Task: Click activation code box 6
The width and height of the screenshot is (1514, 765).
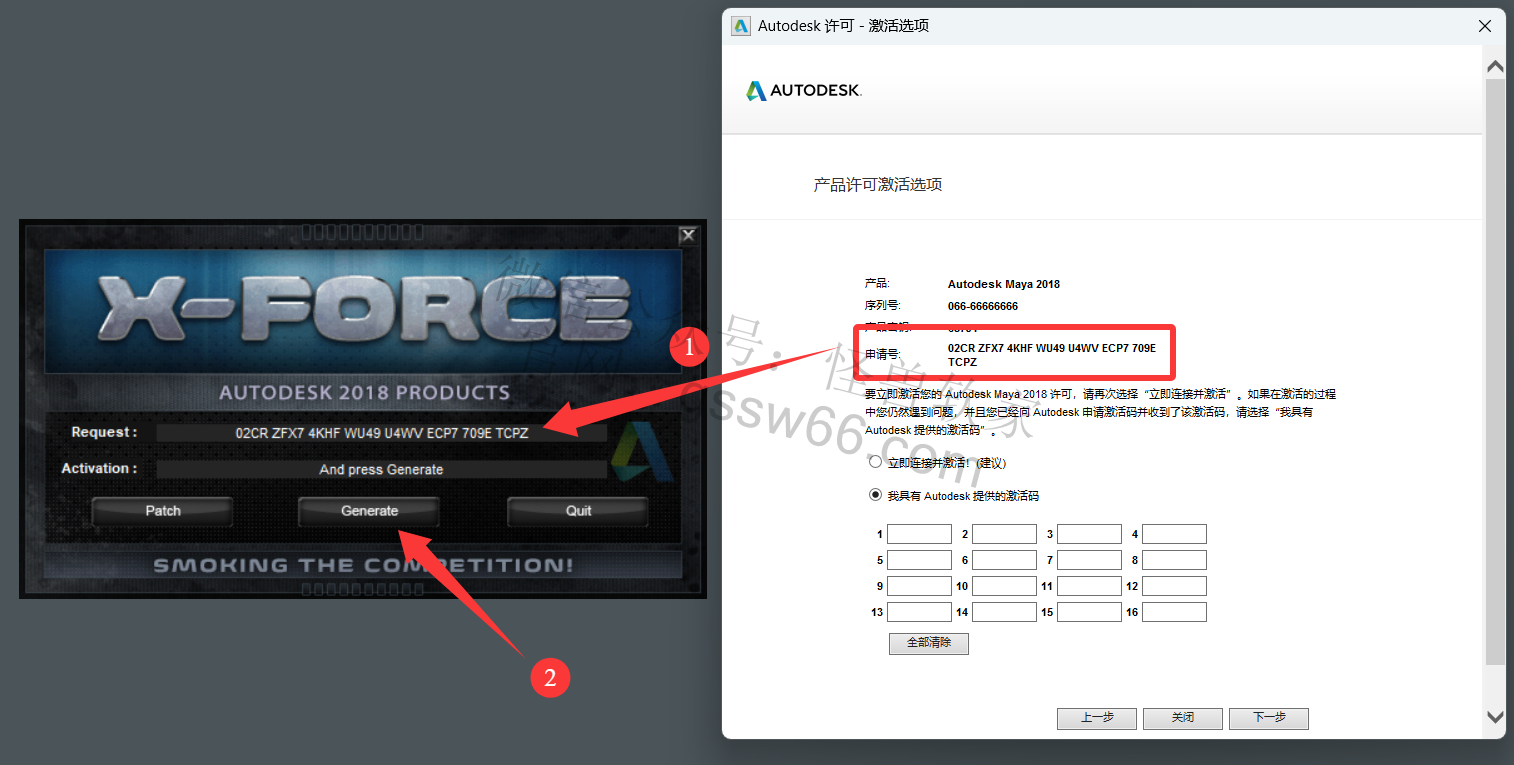Action: (1004, 560)
